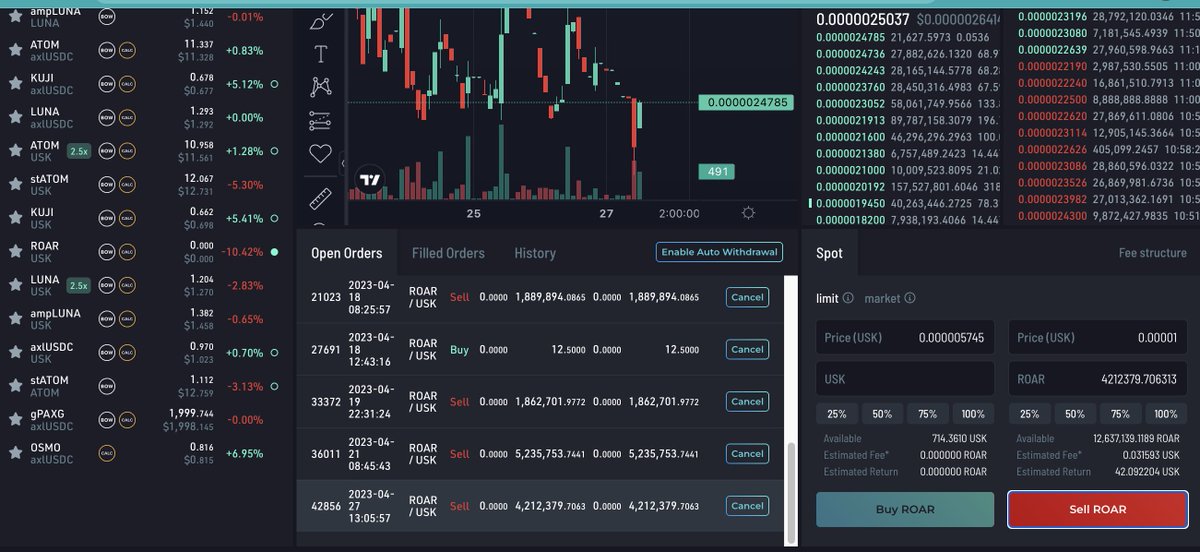Screen dimensions: 1200x552
Task: Click BOW badge on stATOM USK row
Action: 107,185
